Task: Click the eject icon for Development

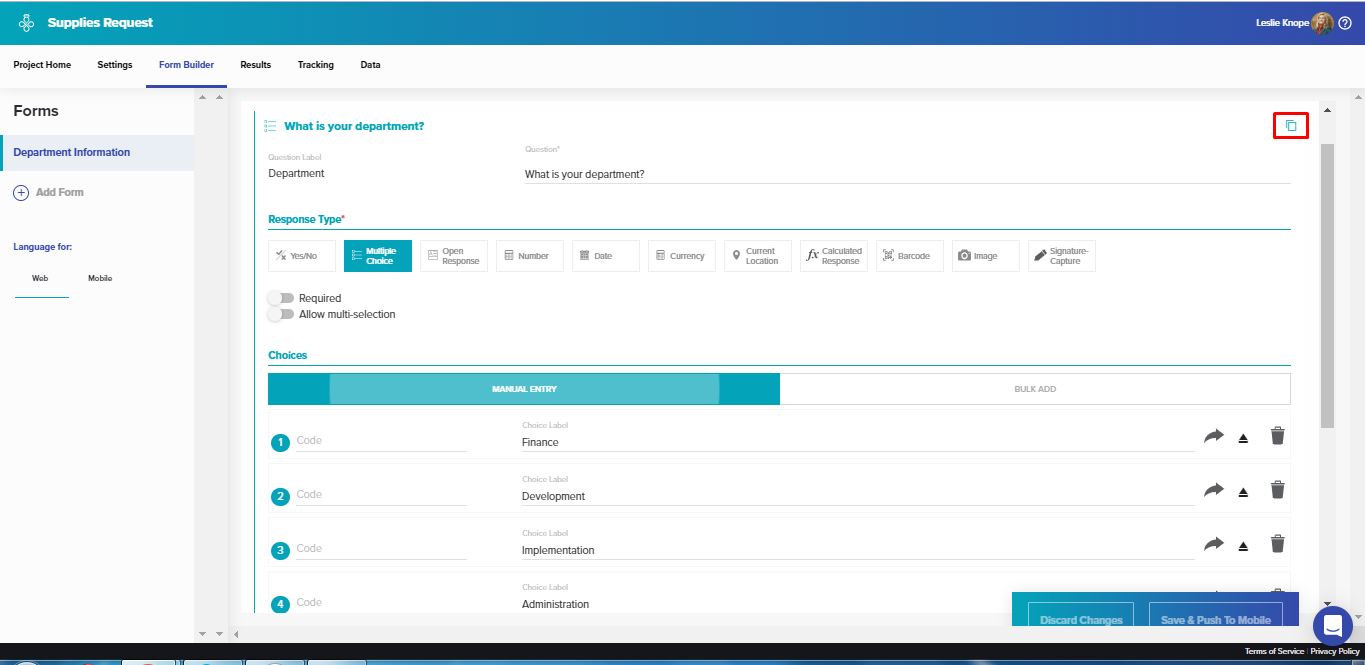Action: pyautogui.click(x=1243, y=492)
